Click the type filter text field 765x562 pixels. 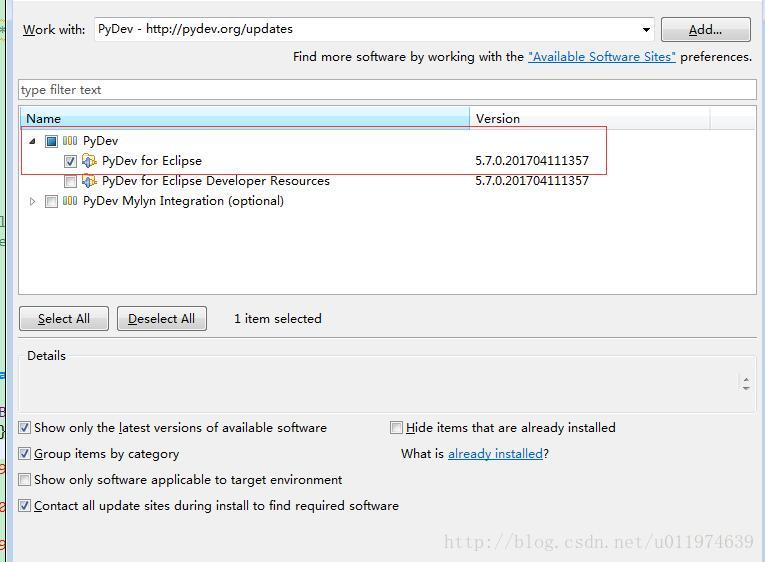387,90
